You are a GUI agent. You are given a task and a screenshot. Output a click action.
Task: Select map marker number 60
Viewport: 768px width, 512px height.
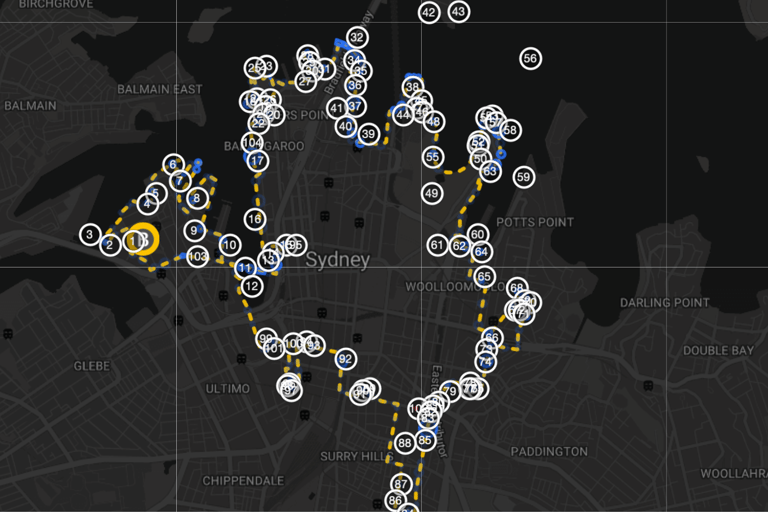coord(478,234)
